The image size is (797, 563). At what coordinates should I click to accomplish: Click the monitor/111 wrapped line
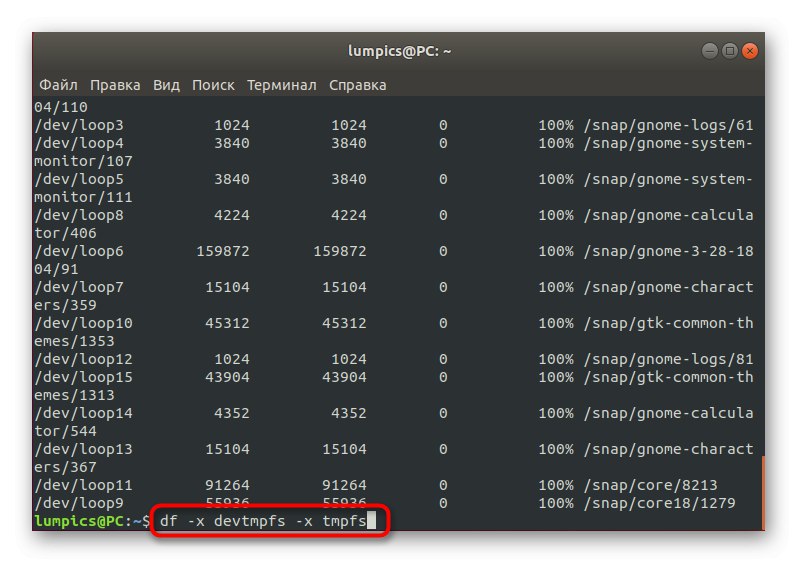point(83,198)
